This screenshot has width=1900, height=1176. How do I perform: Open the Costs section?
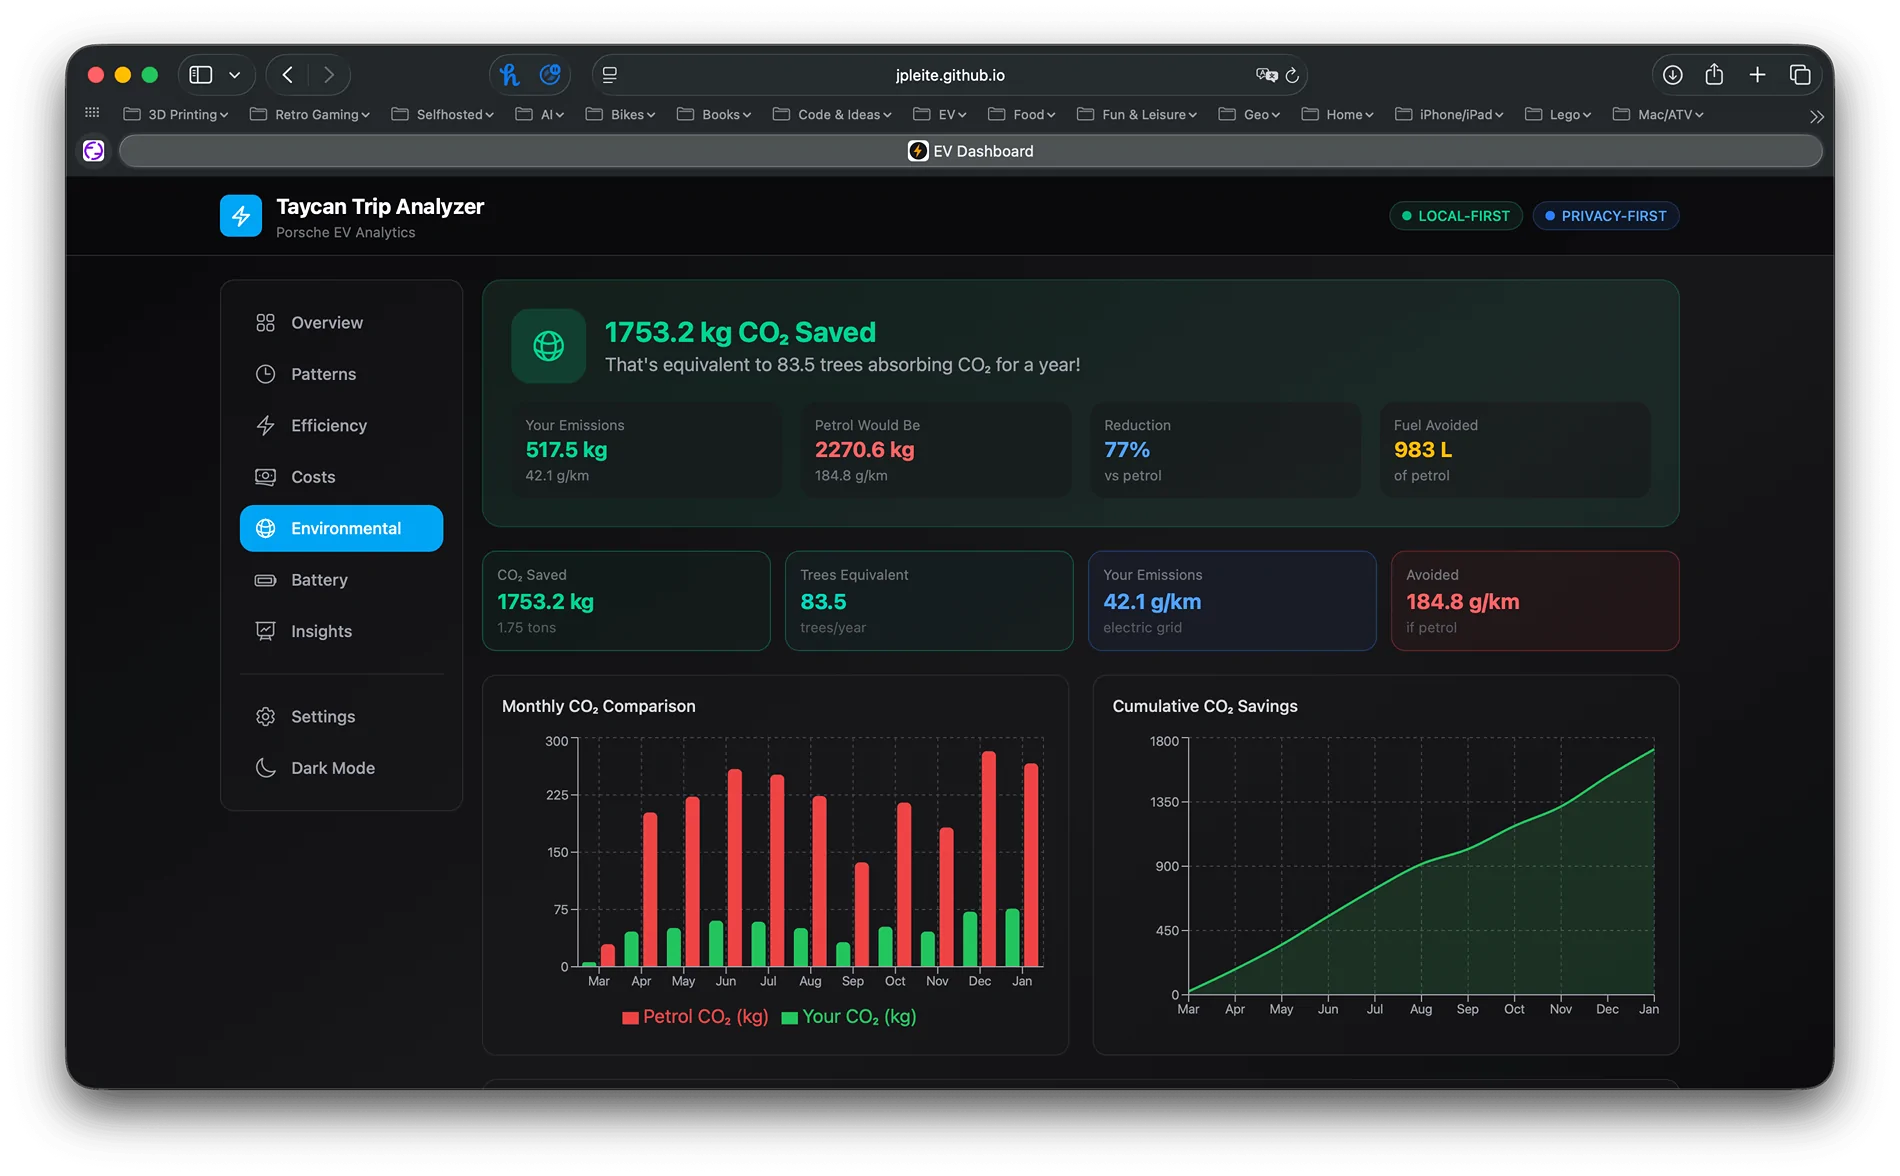click(x=312, y=477)
